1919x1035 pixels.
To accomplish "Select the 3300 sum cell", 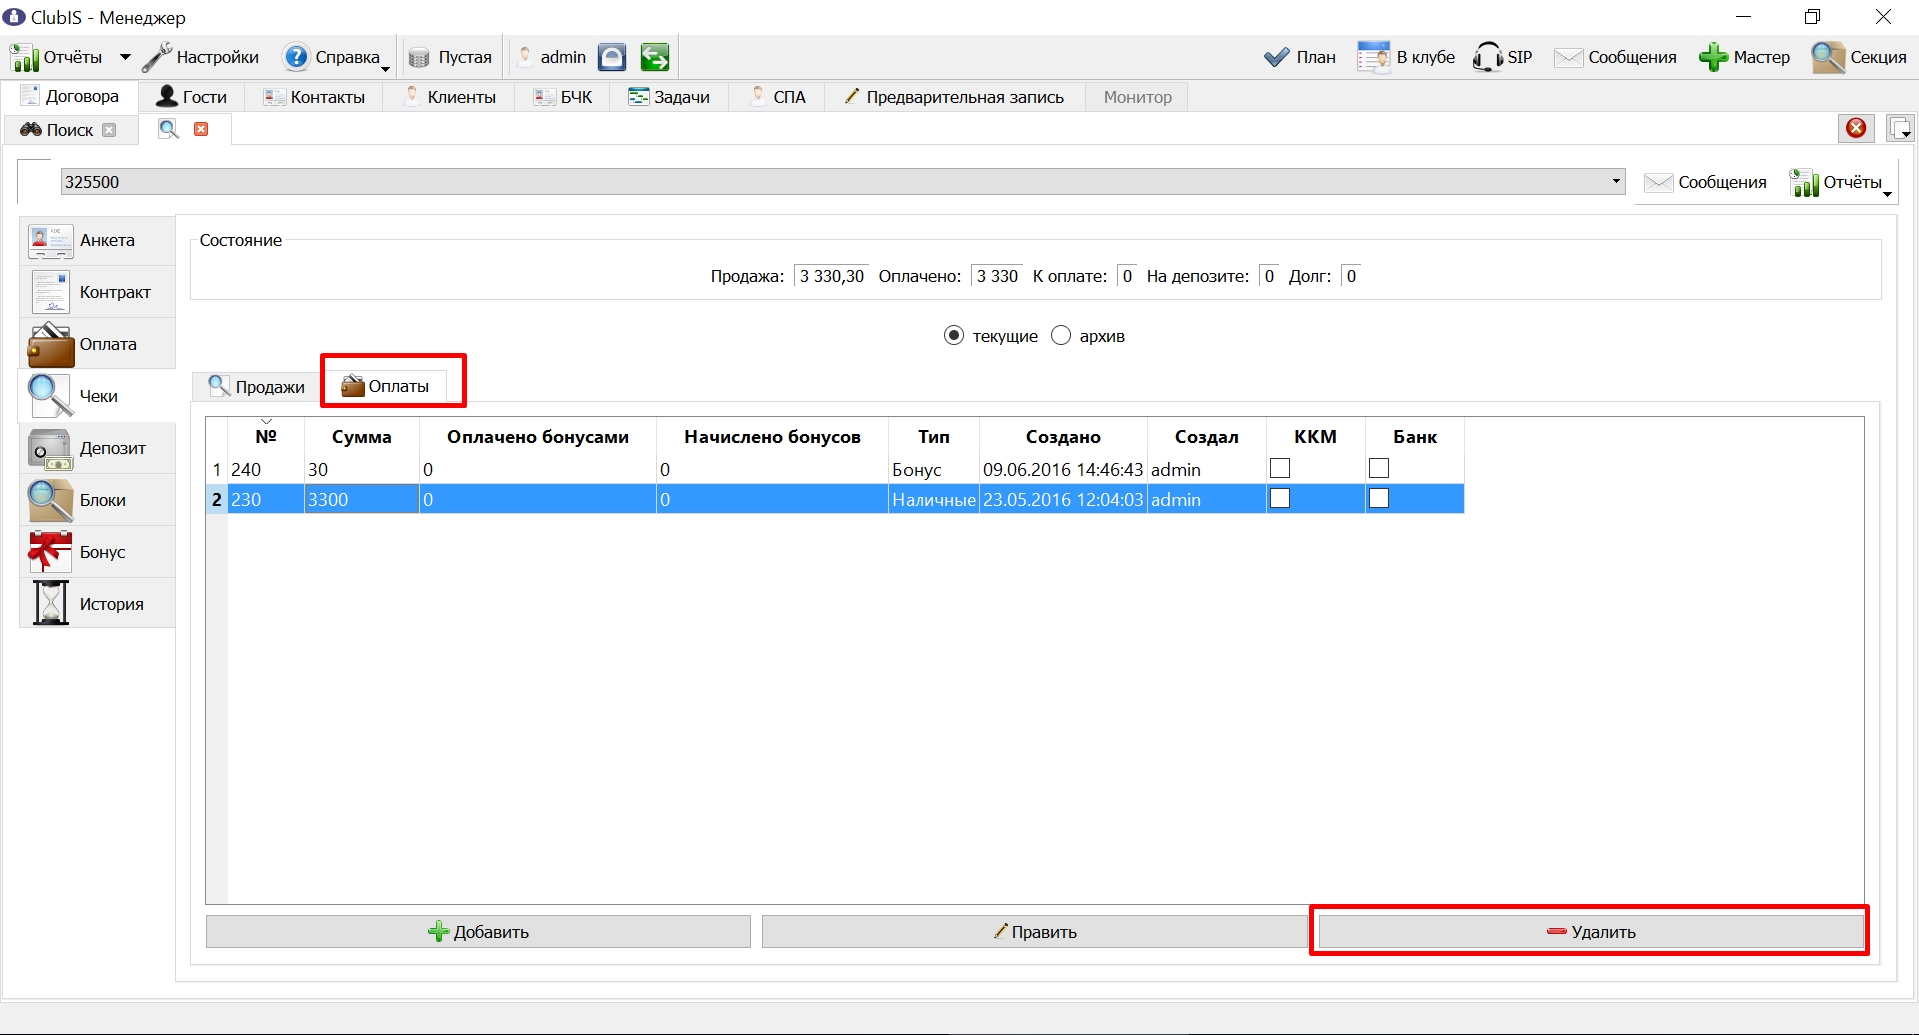I will point(361,499).
